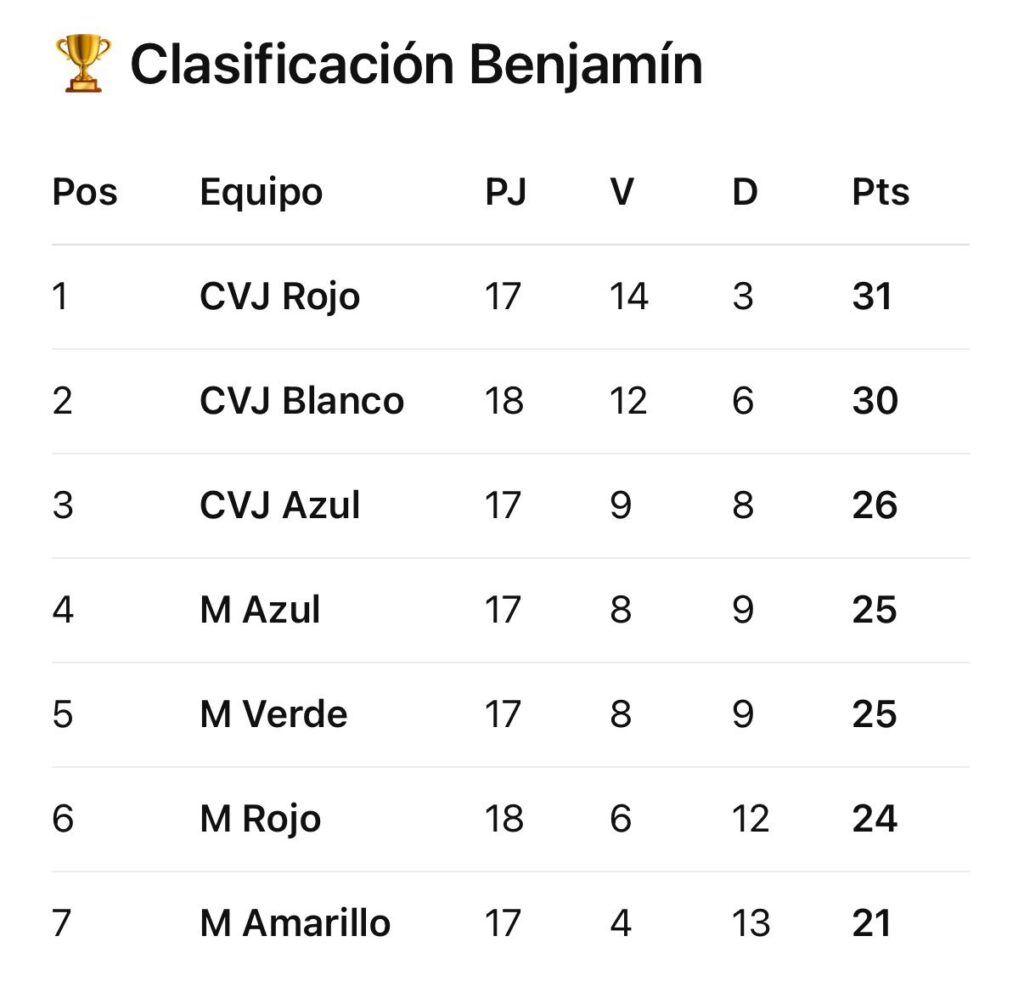Select the M Amarillo team name
This screenshot has height=987, width=1024.
[295, 923]
